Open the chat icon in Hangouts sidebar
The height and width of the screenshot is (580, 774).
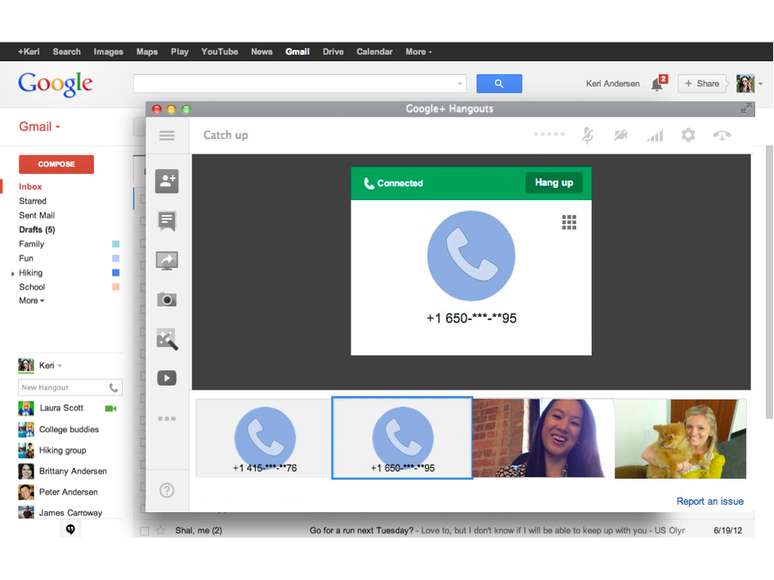(167, 221)
